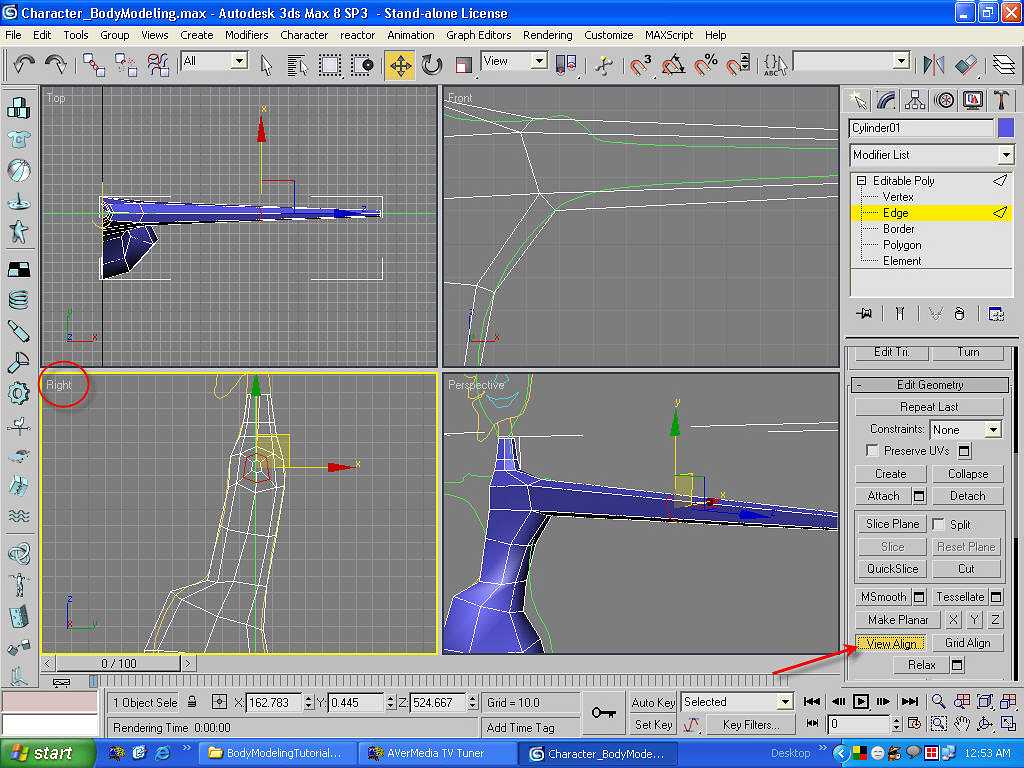
Task: Enable the Preserve UVs checkbox
Action: pyautogui.click(x=872, y=451)
